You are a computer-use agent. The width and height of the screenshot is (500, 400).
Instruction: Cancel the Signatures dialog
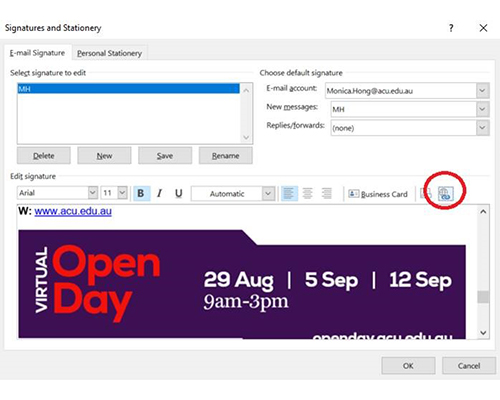[469, 366]
